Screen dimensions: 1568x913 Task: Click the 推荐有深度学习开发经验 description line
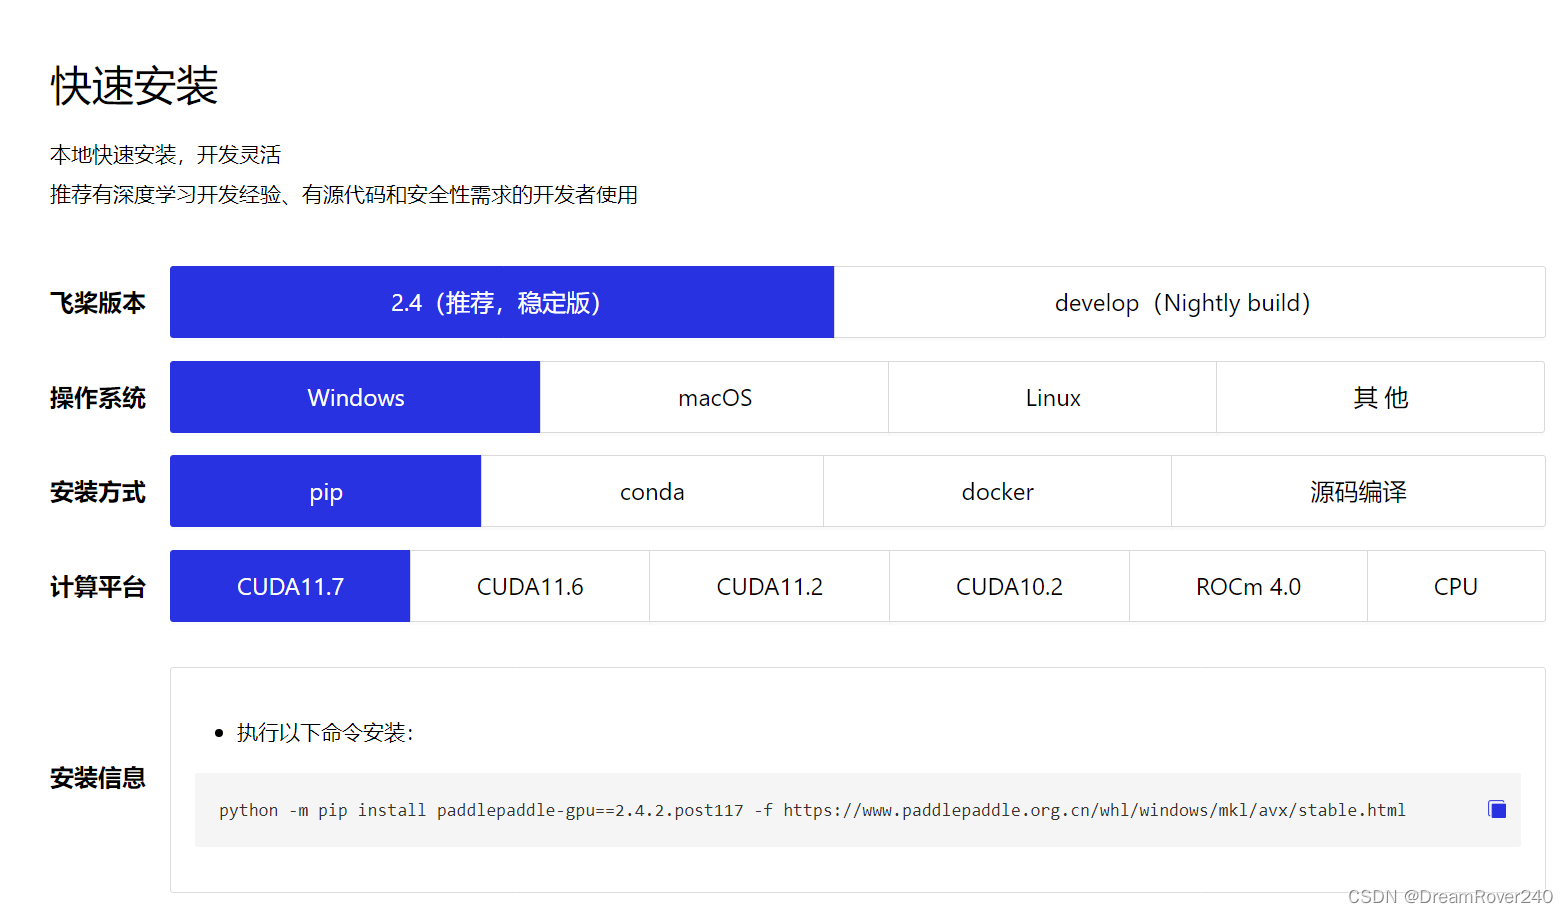tap(344, 194)
